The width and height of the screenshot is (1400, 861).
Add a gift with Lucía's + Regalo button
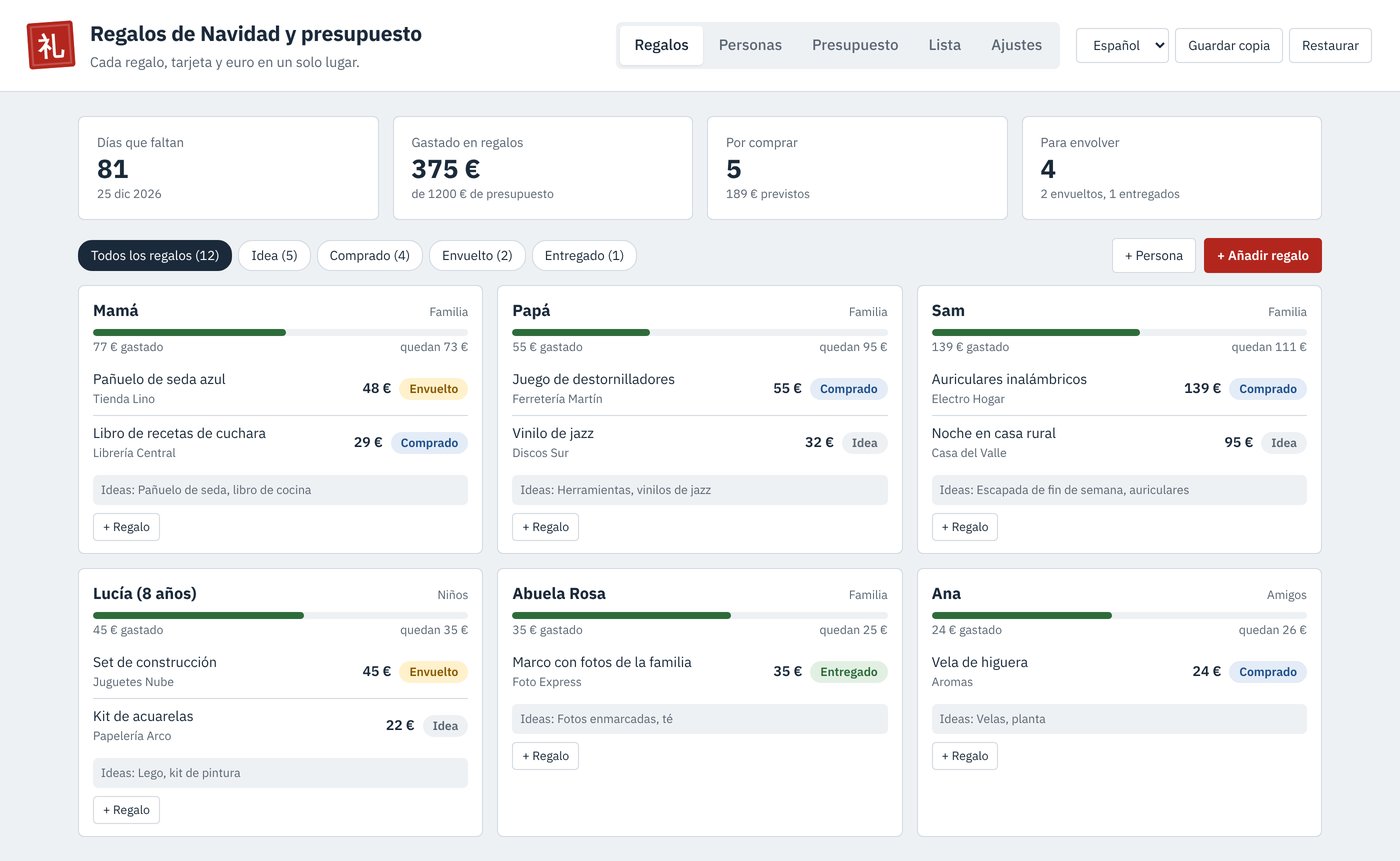(126, 810)
